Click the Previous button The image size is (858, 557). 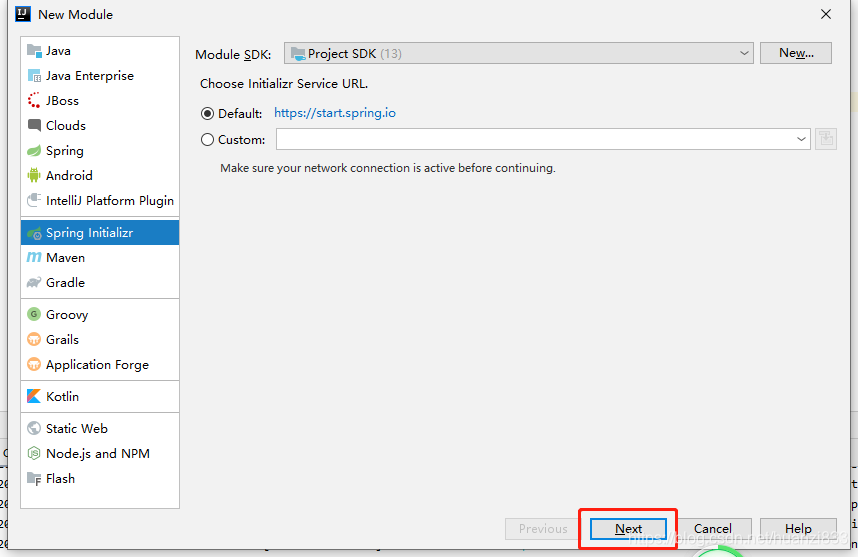click(543, 529)
